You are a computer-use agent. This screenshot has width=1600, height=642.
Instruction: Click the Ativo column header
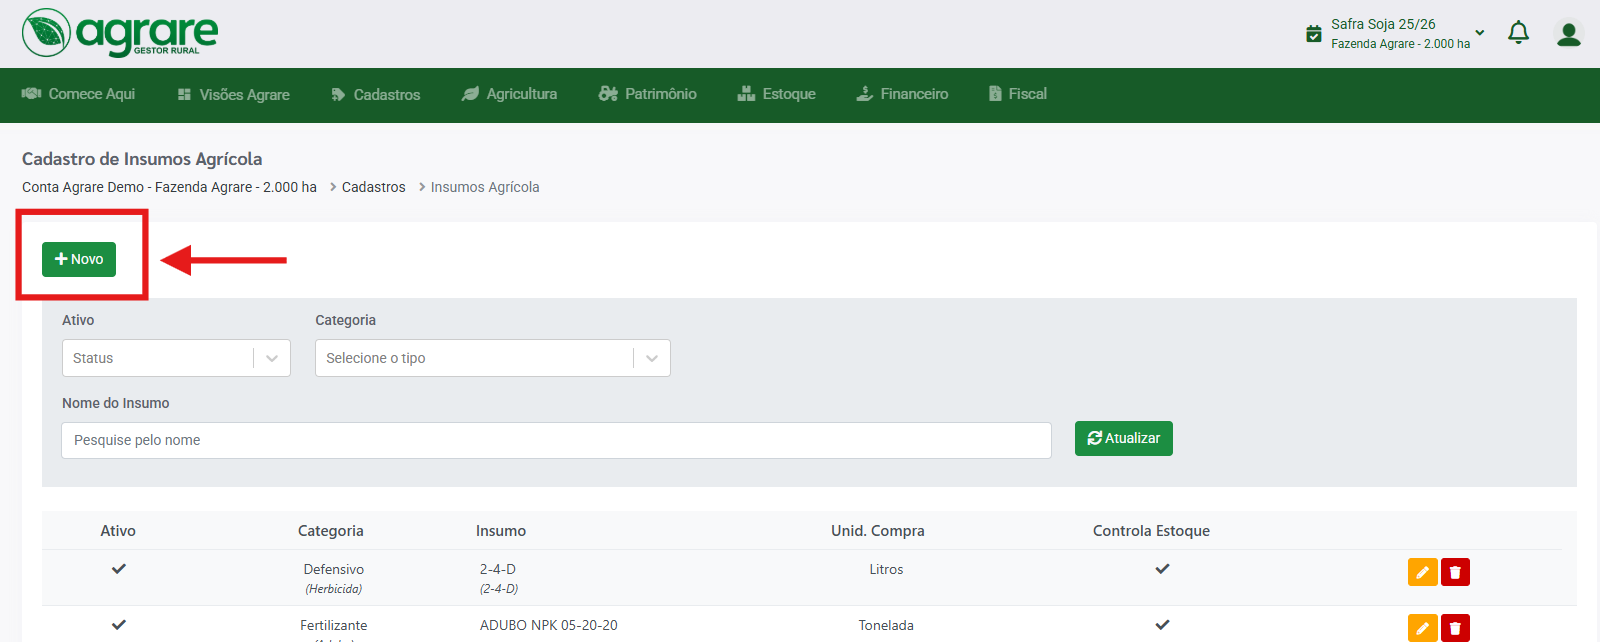[118, 531]
